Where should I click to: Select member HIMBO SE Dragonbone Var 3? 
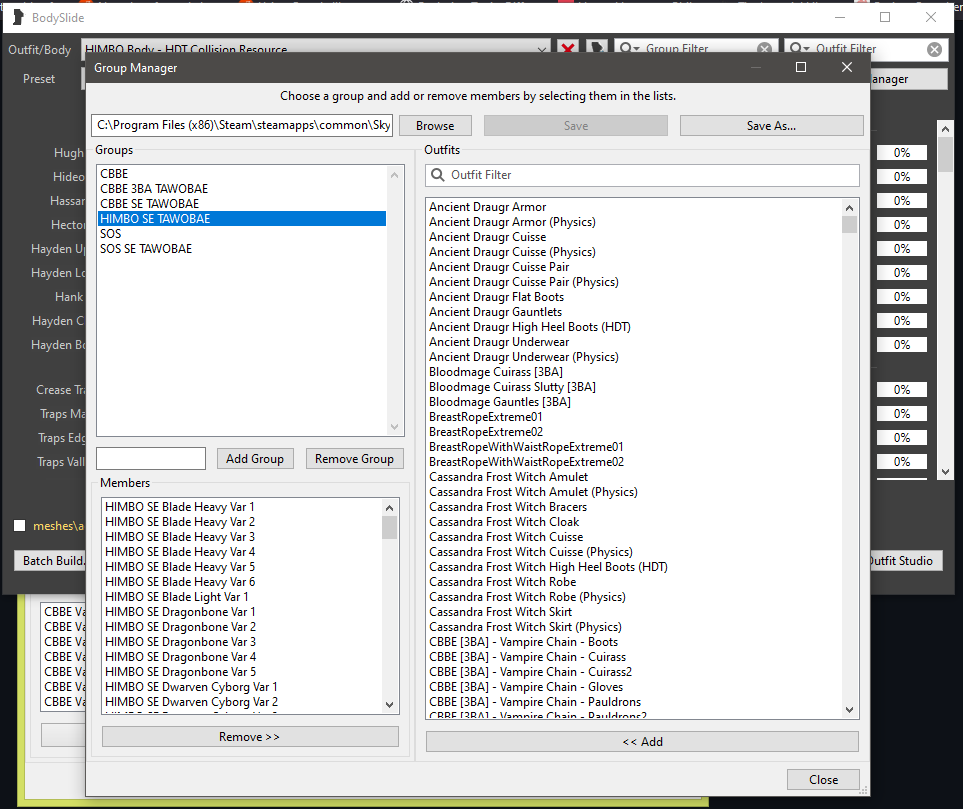pos(242,642)
